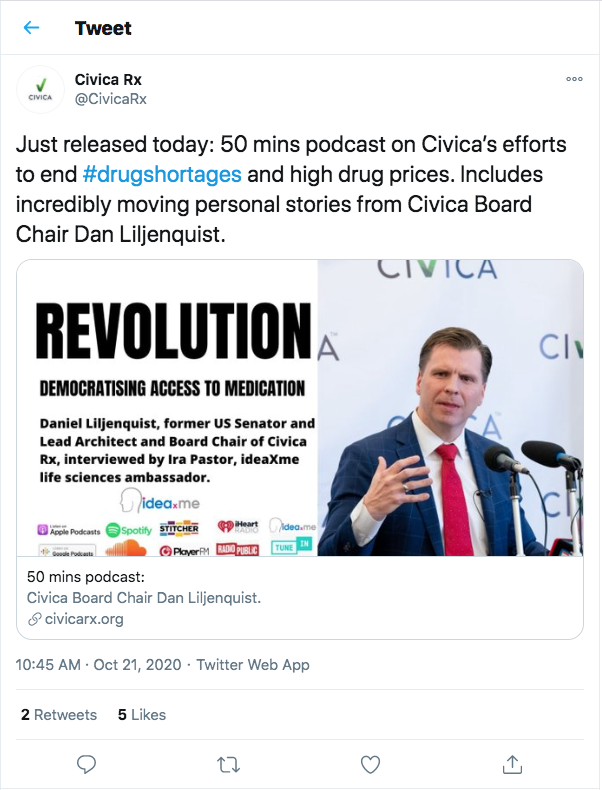View the 2 Retweets list
This screenshot has width=602, height=790.
(x=59, y=714)
